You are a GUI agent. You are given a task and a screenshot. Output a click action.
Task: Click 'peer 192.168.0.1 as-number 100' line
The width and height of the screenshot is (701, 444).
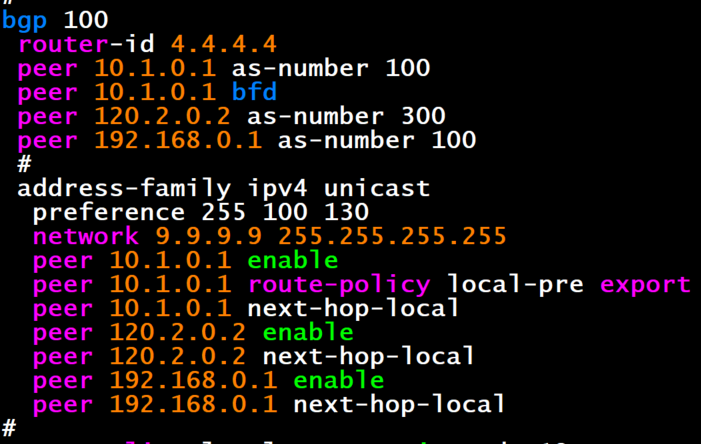[x=246, y=140]
